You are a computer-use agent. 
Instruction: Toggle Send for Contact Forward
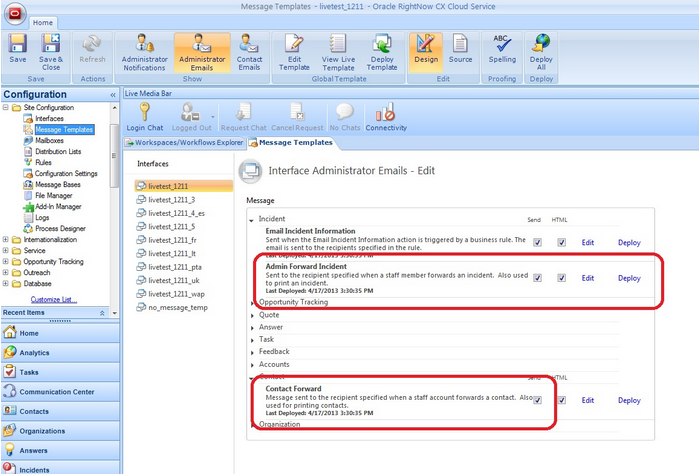pyautogui.click(x=538, y=400)
